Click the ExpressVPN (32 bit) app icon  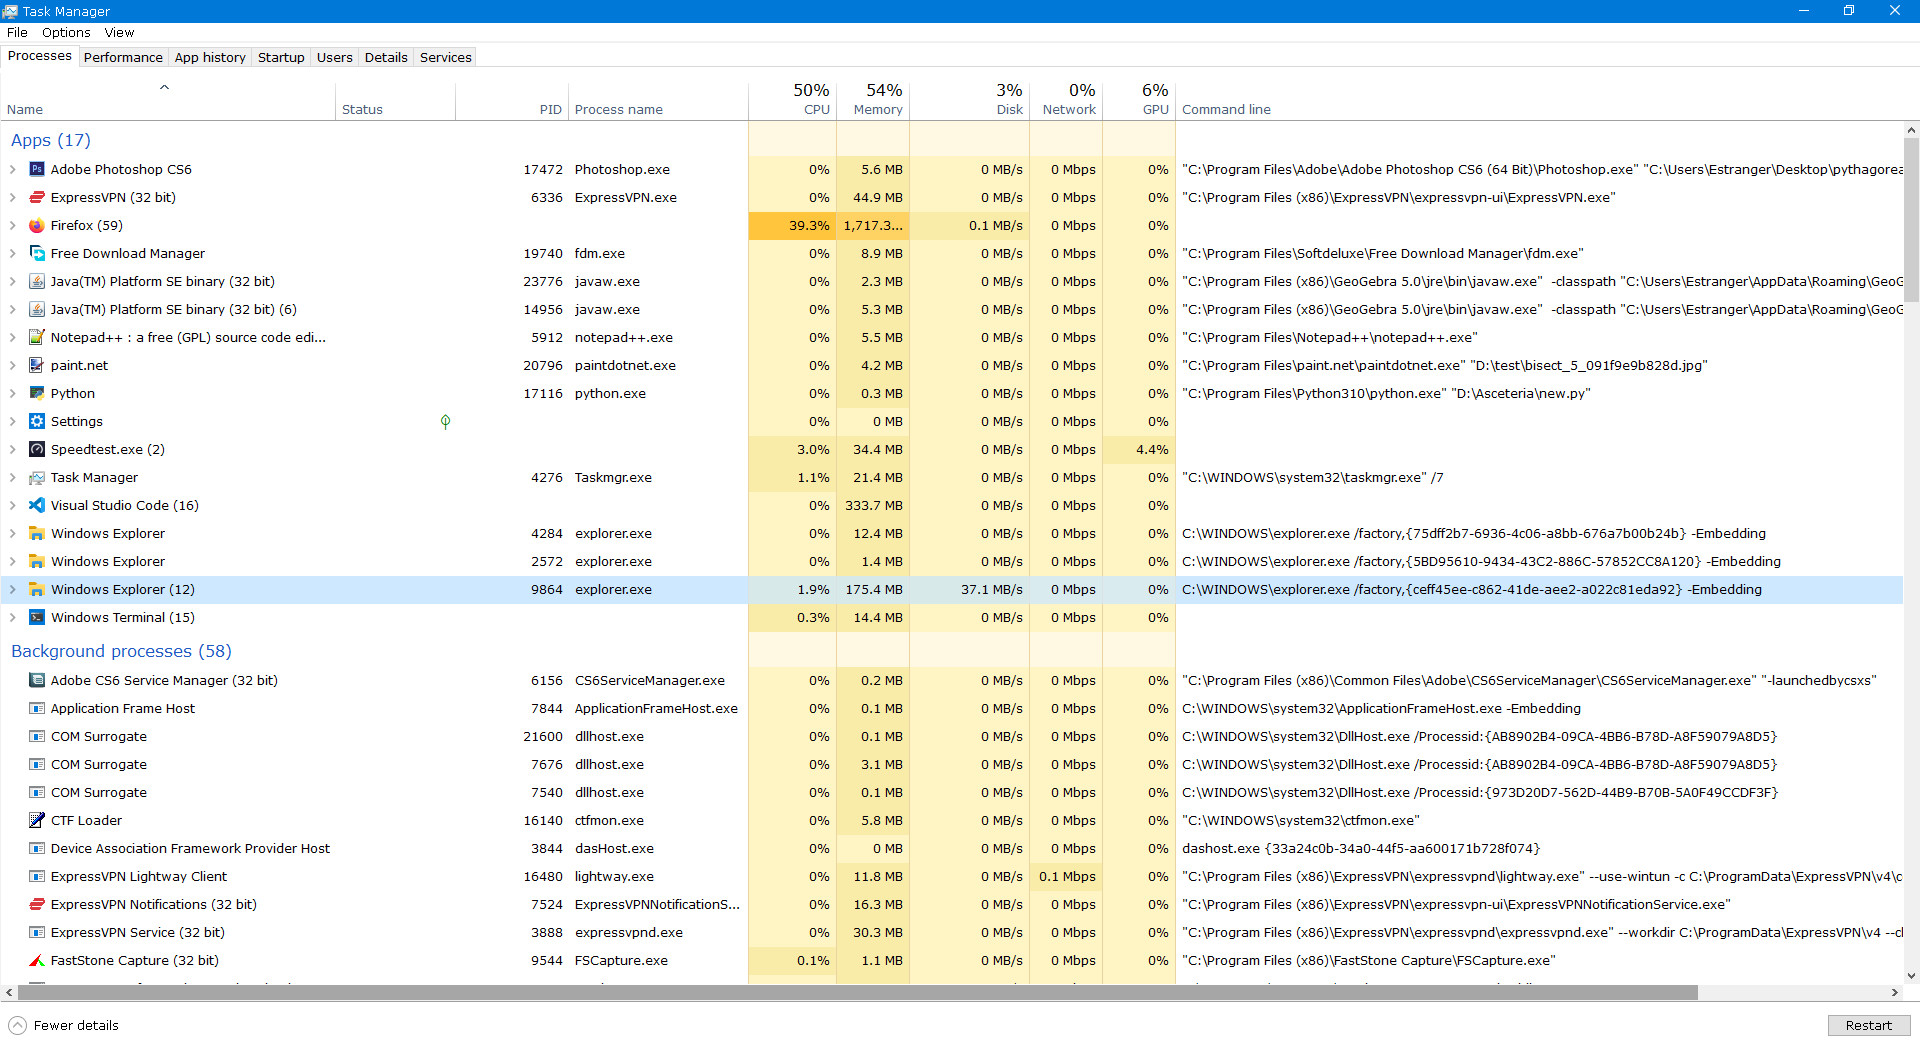click(37, 198)
